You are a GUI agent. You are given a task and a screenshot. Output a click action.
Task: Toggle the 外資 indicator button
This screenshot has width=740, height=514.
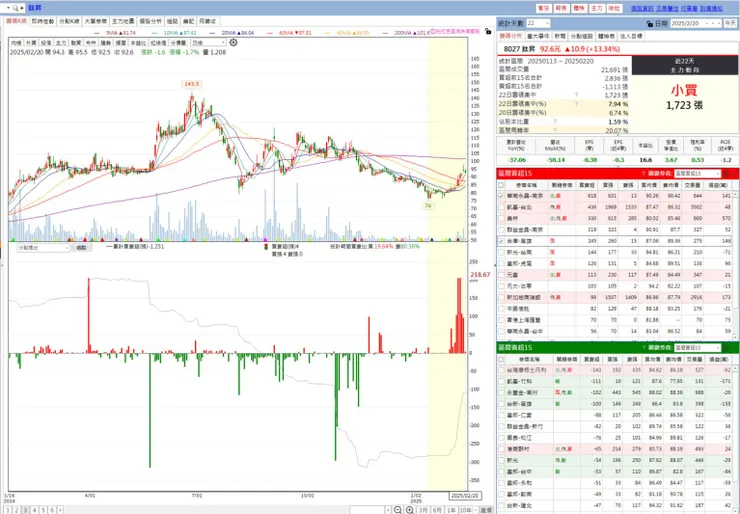coord(31,42)
